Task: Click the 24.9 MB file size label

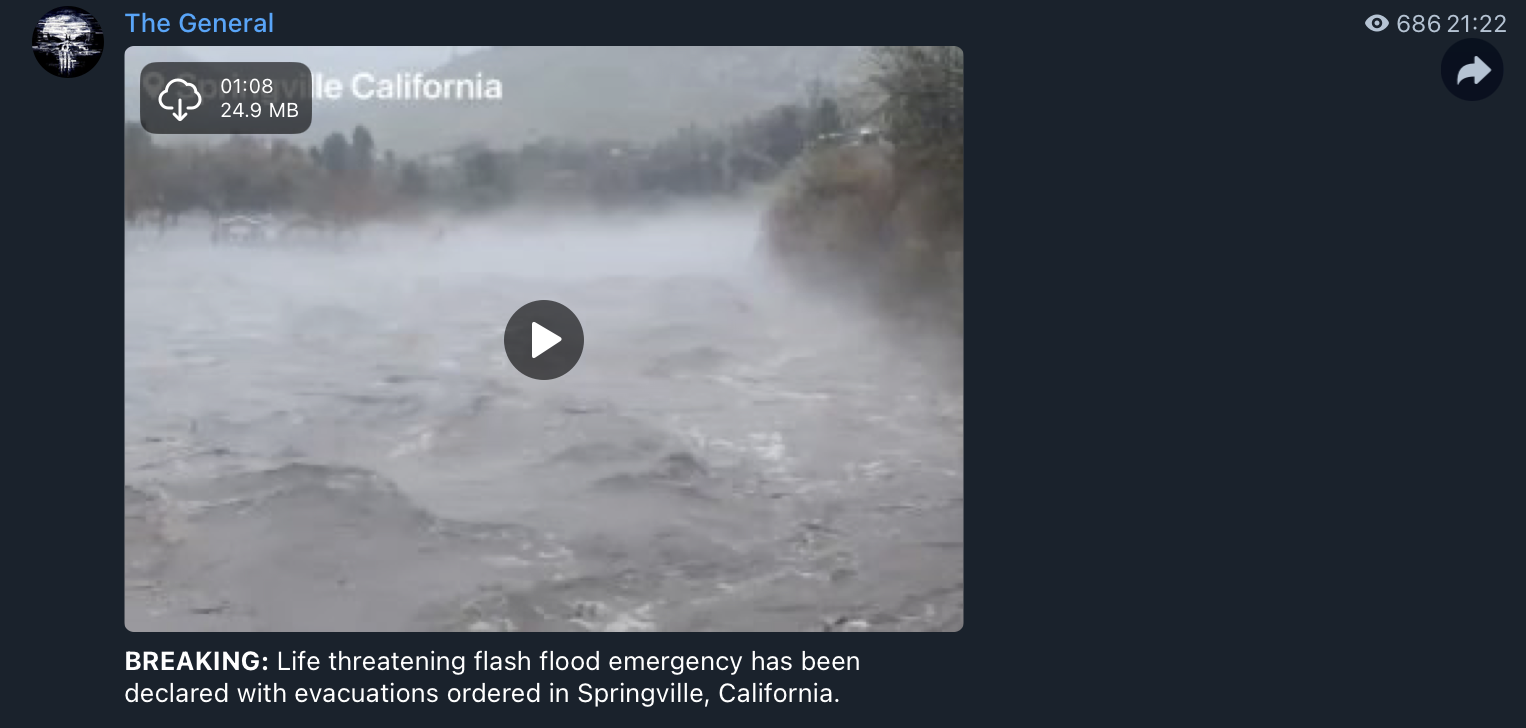Action: tap(259, 110)
